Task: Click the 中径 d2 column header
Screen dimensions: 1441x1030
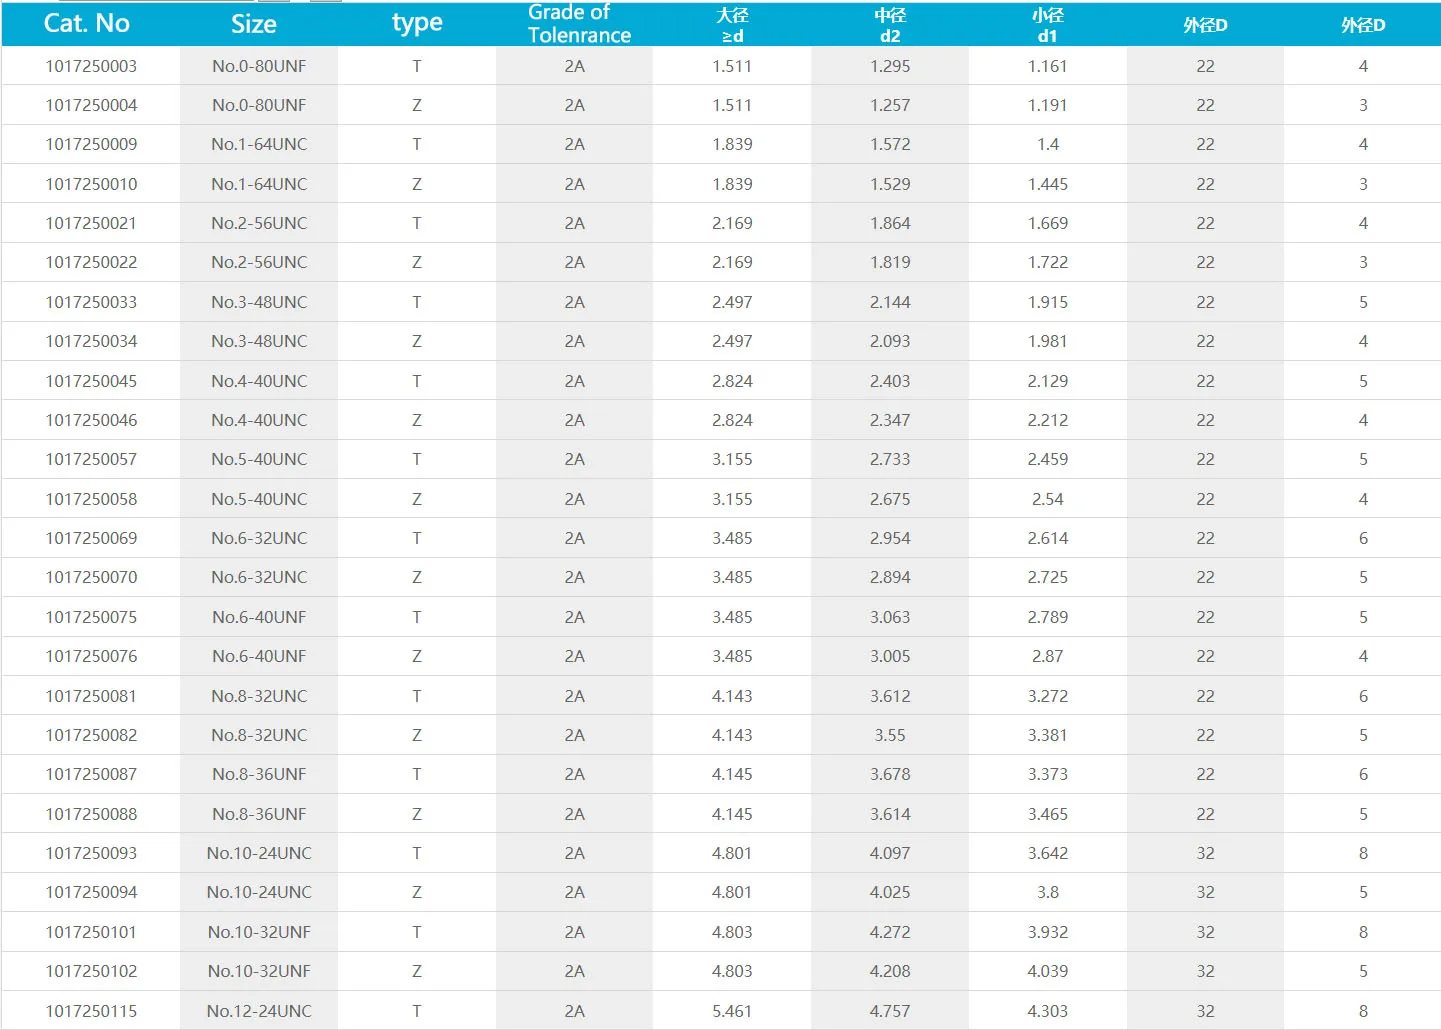Action: pos(890,25)
